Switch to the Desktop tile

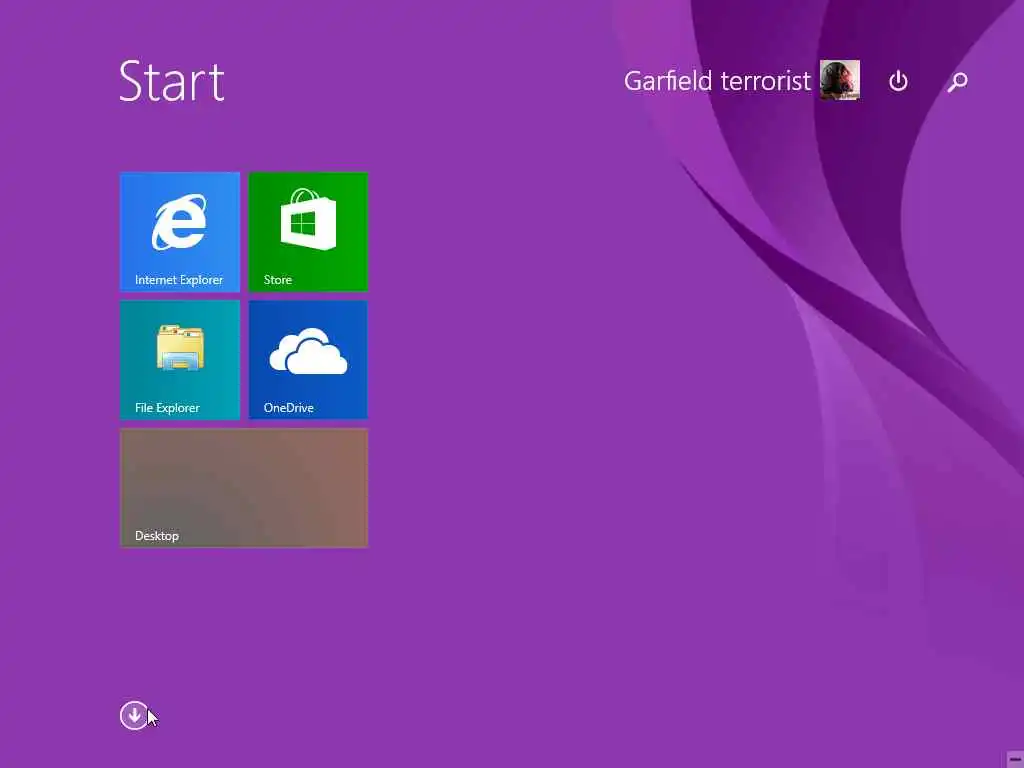244,488
